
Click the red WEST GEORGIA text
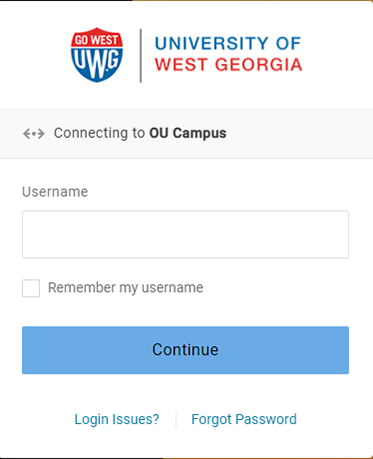228,64
